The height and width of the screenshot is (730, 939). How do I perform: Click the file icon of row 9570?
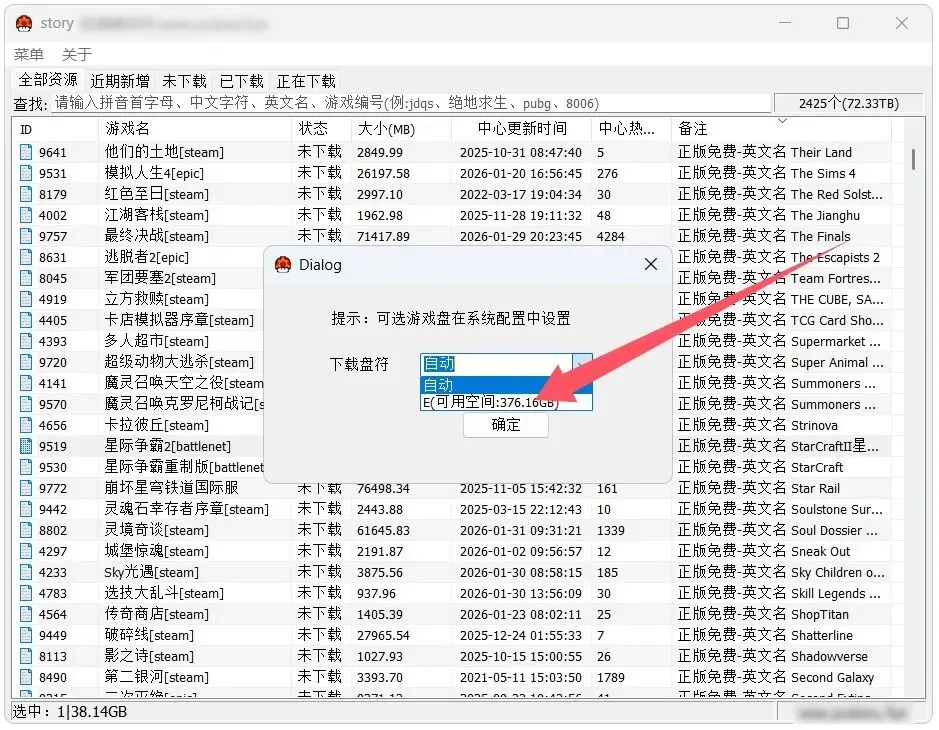coord(26,404)
